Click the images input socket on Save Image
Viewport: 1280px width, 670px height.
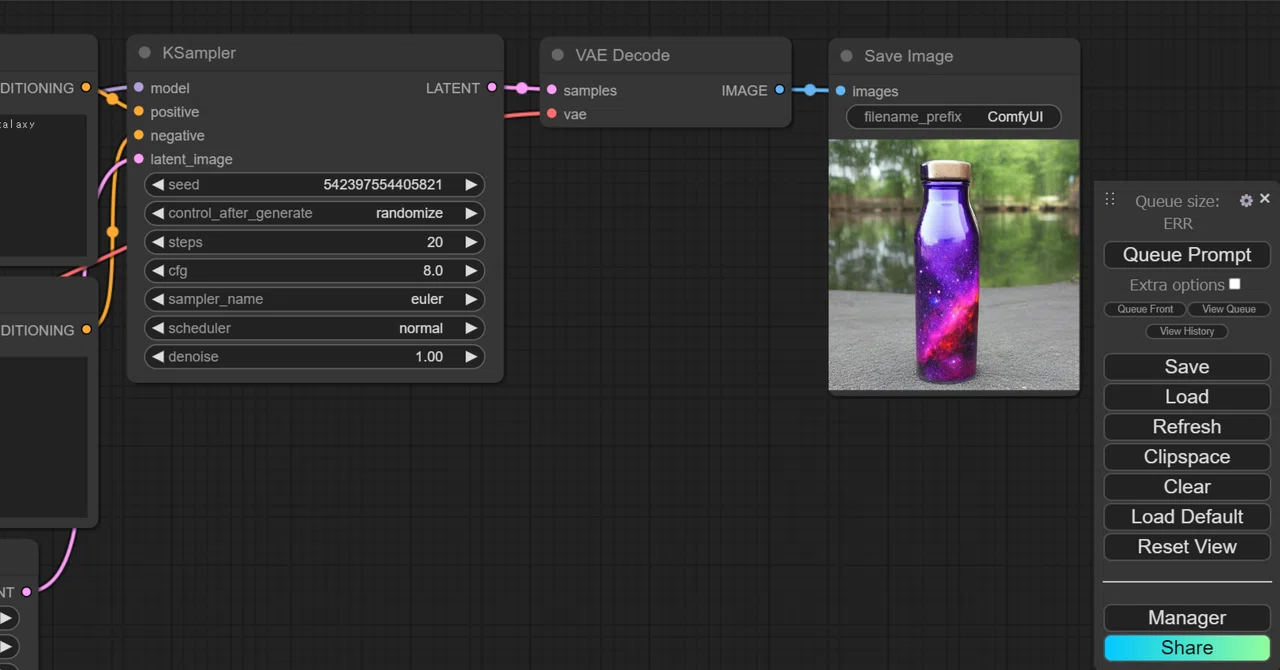(x=840, y=91)
